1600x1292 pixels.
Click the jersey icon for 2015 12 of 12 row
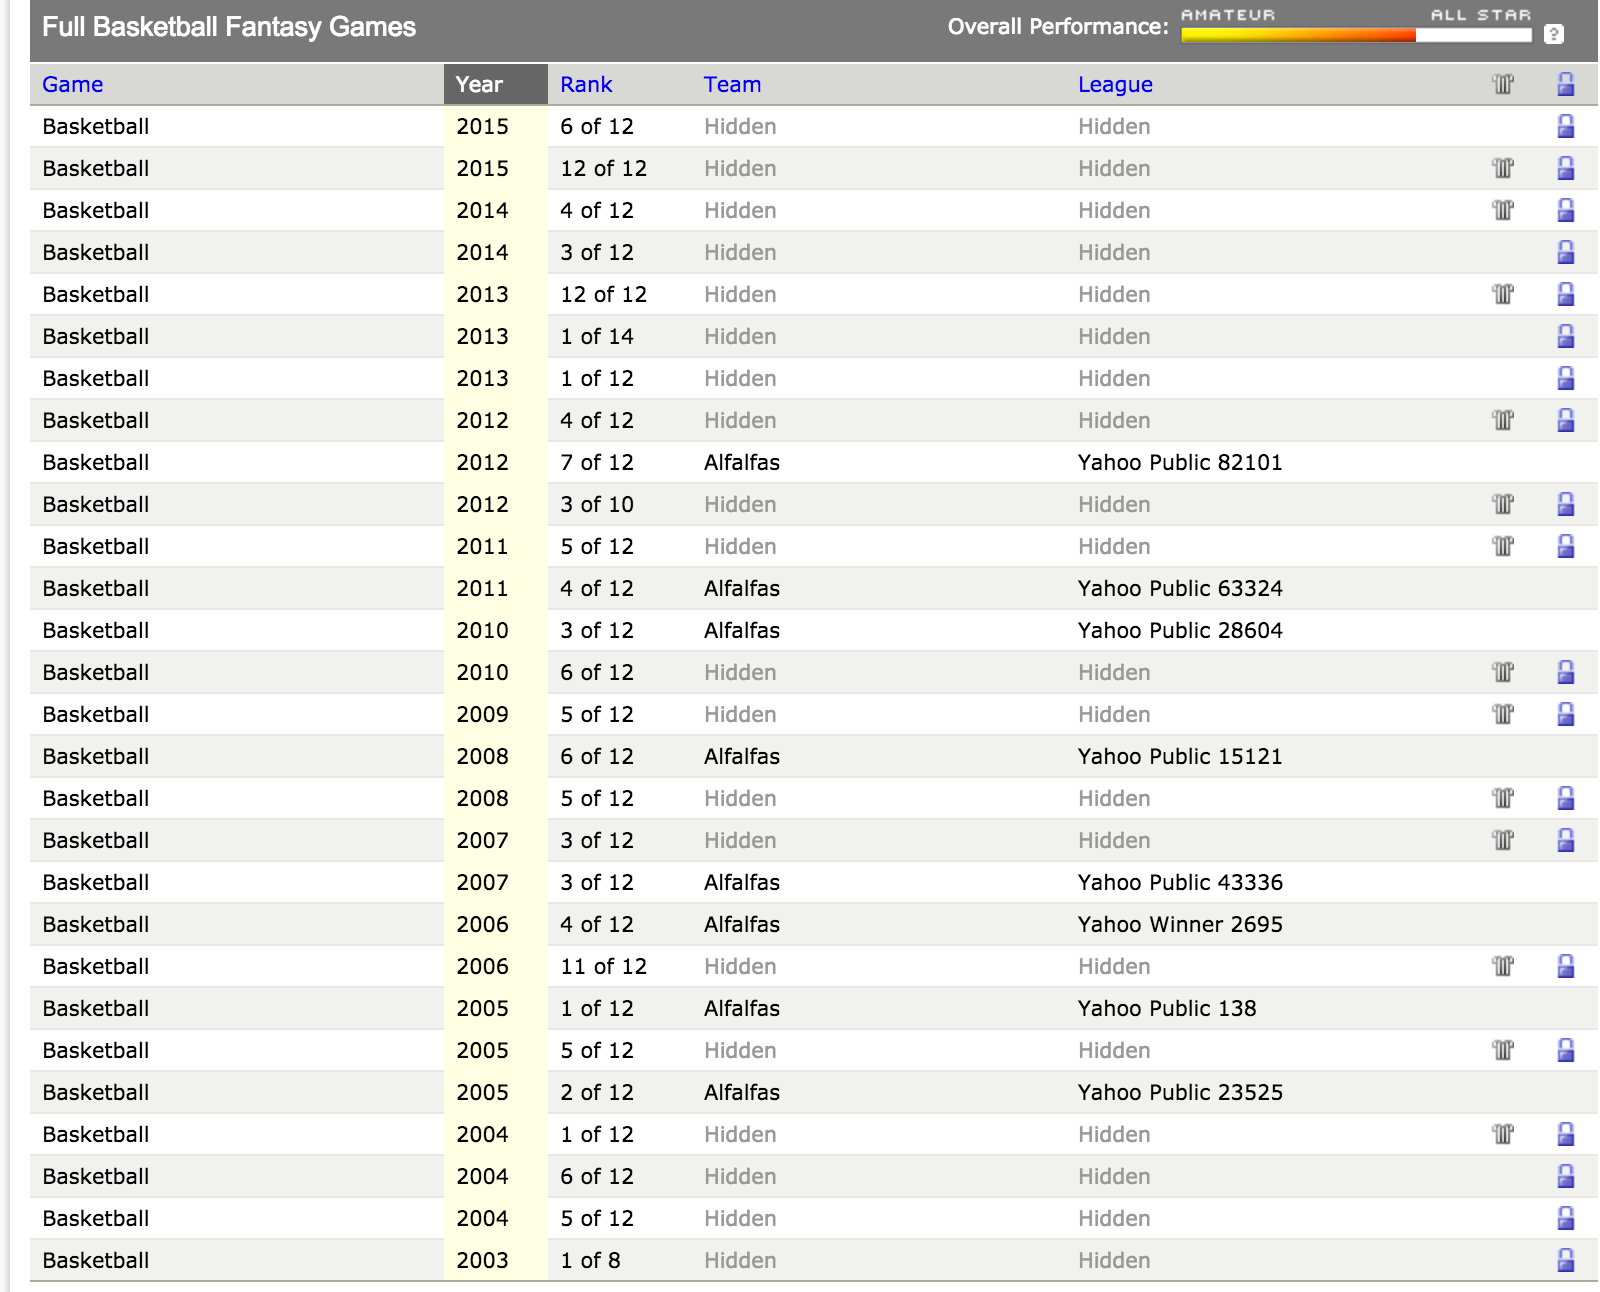(x=1503, y=168)
